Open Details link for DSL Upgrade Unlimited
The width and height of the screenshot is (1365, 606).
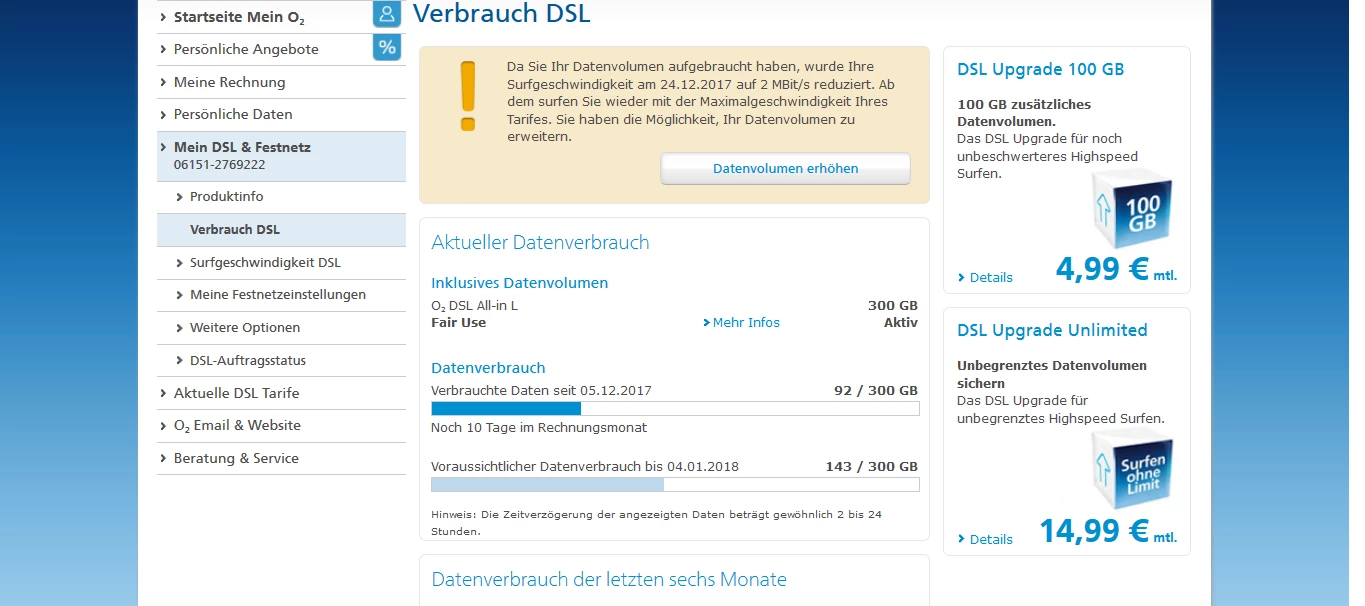point(985,539)
